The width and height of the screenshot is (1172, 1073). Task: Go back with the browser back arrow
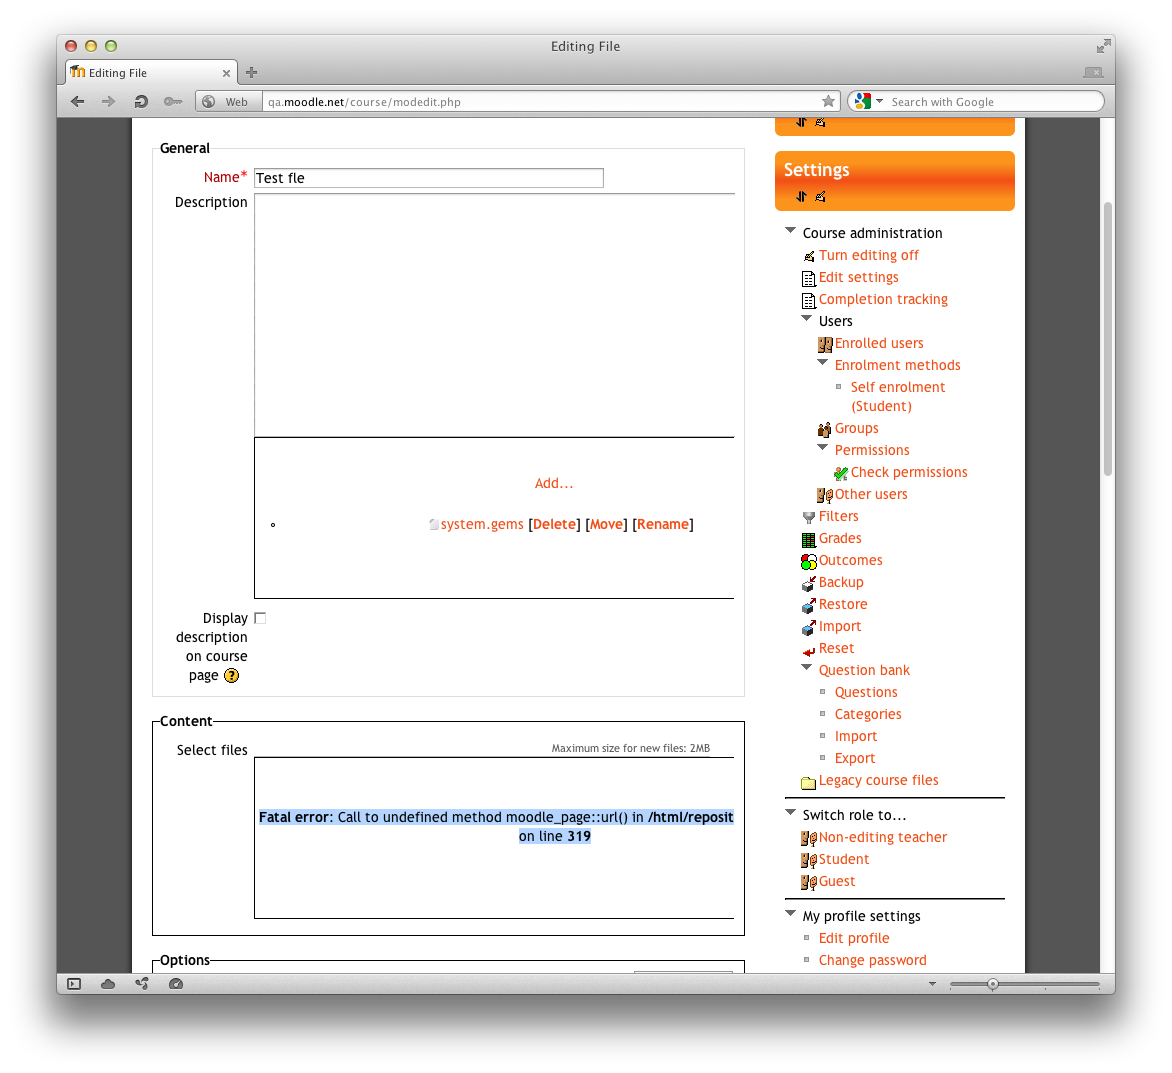(78, 102)
